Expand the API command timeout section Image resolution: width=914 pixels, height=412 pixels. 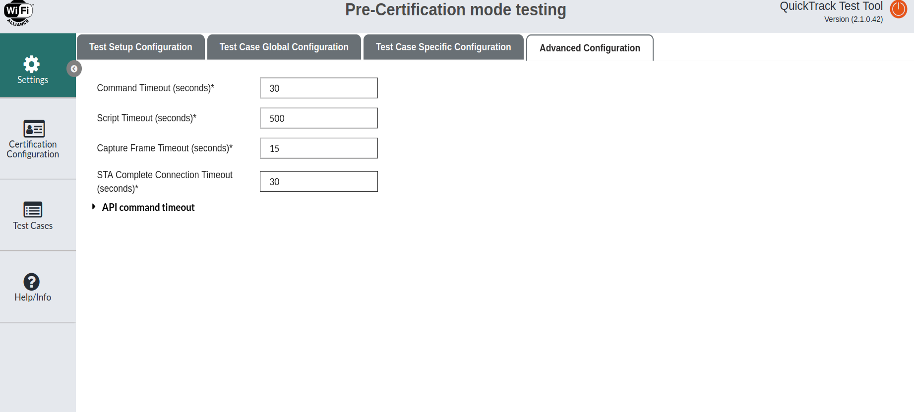tap(94, 207)
